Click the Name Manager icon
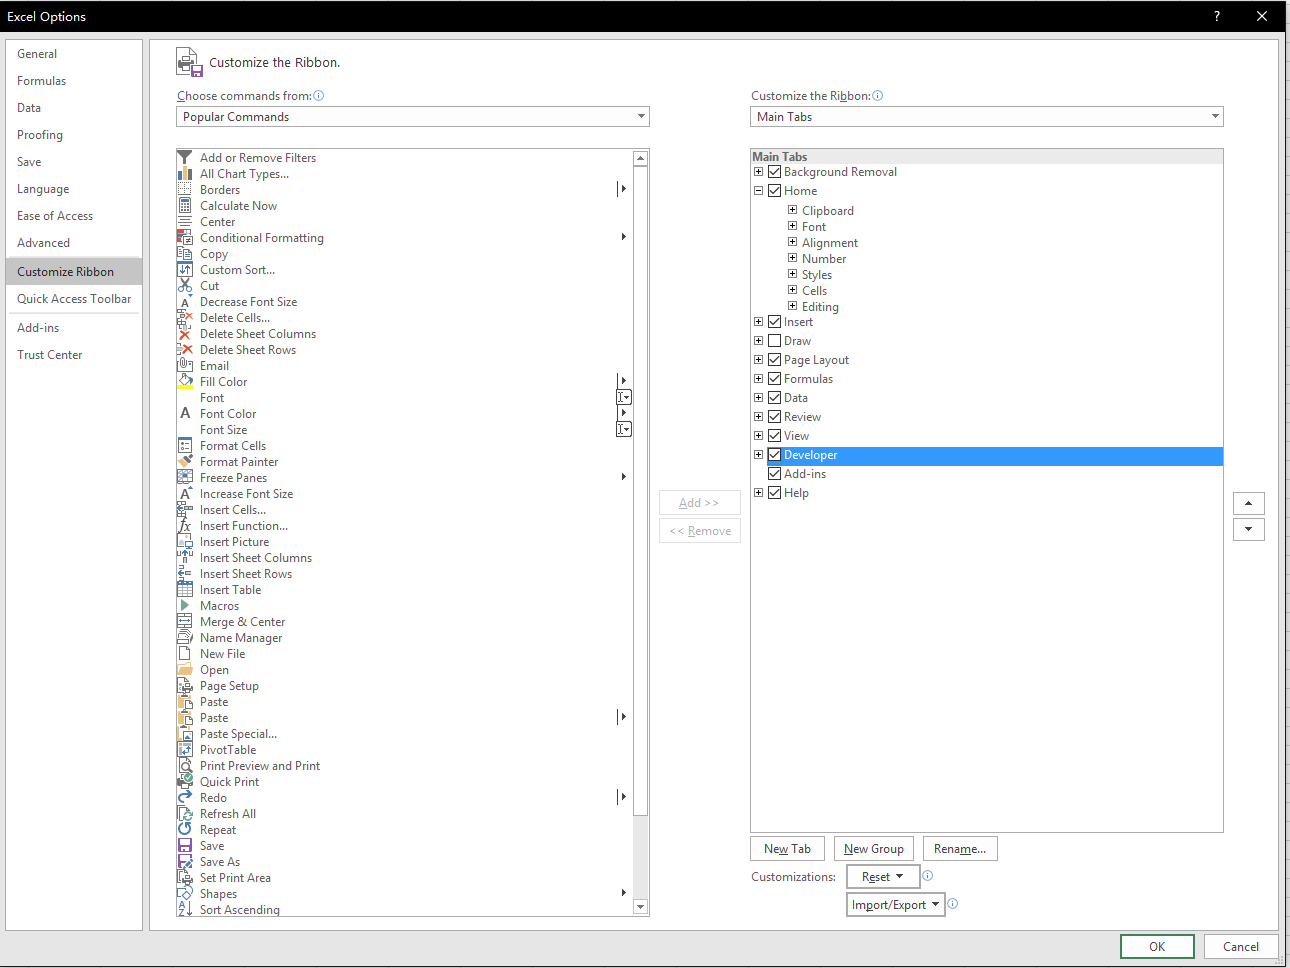Image resolution: width=1290 pixels, height=968 pixels. (x=185, y=638)
